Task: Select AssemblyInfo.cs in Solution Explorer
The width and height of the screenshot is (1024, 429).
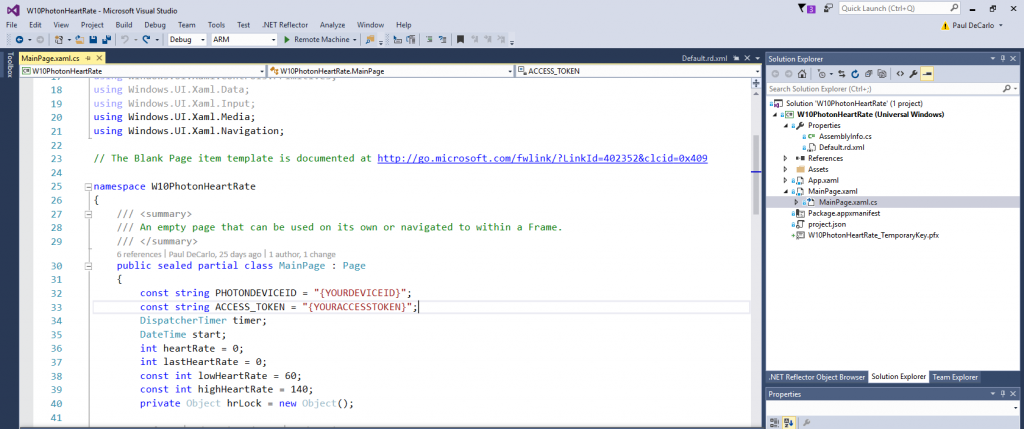Action: tap(845, 136)
